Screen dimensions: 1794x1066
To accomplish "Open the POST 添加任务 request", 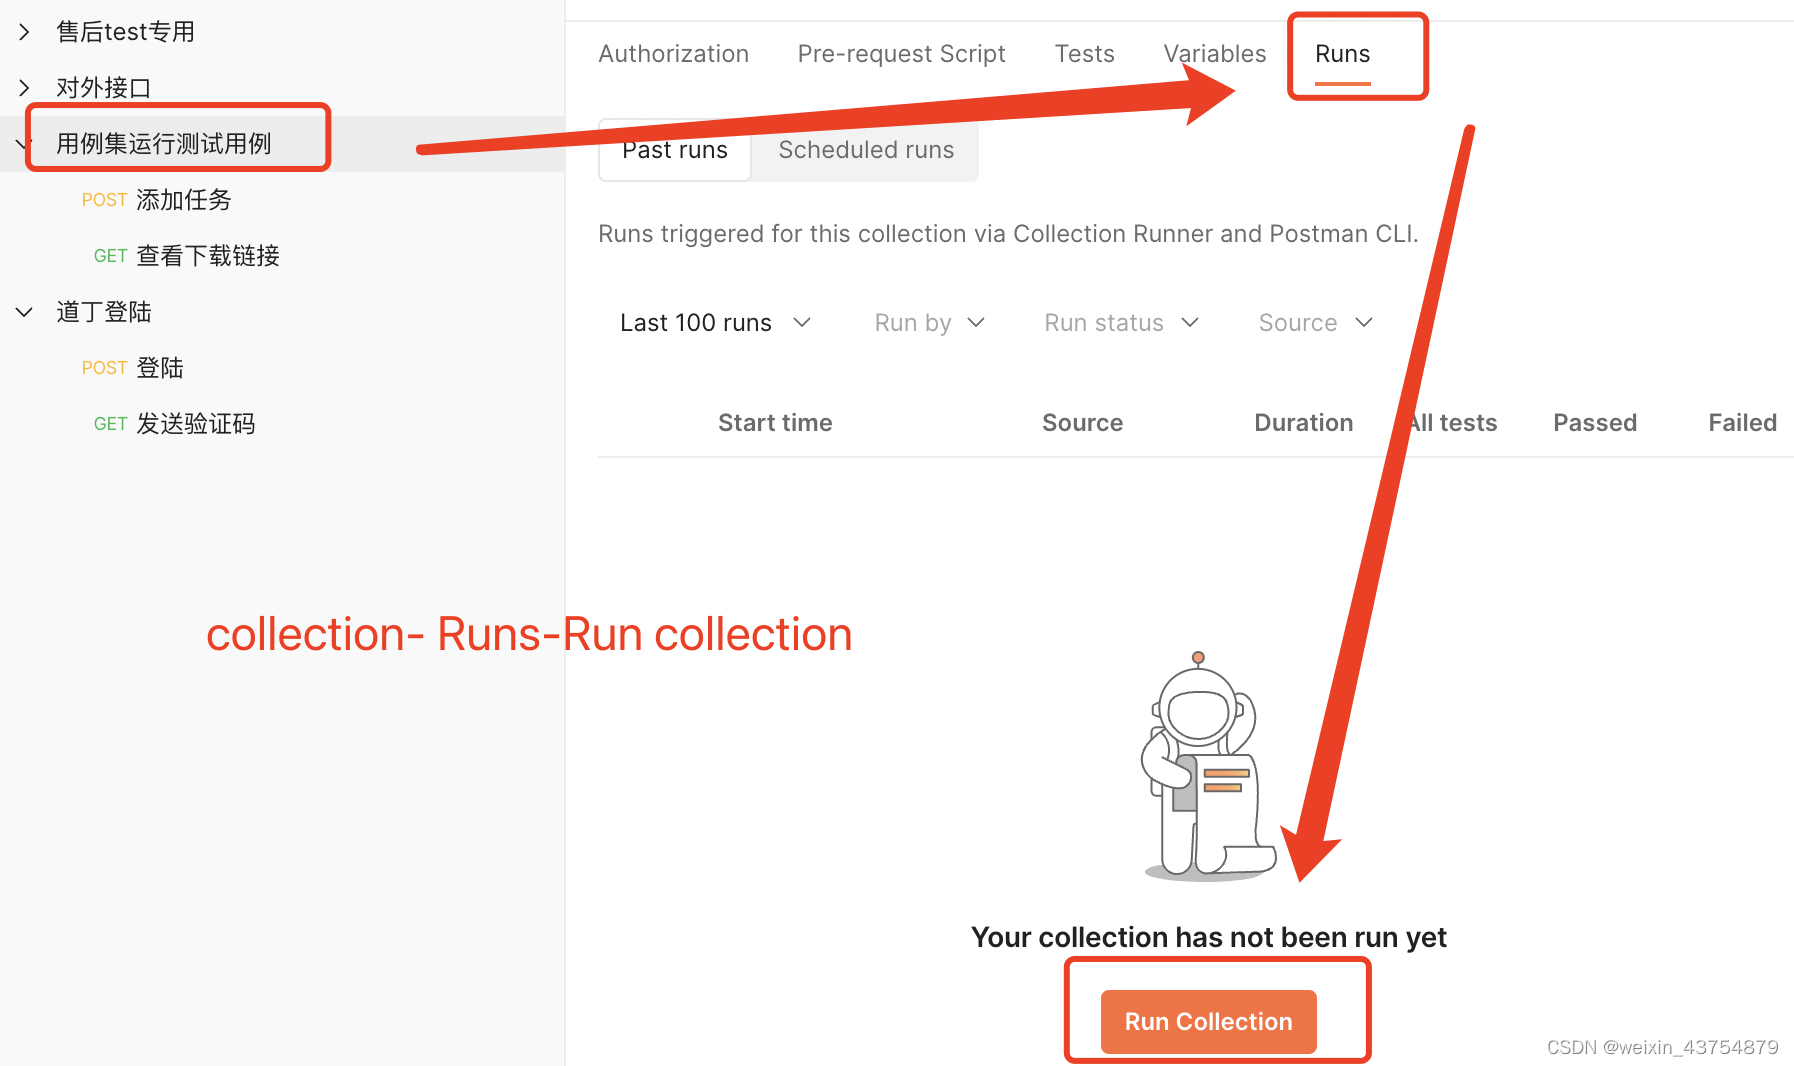I will pyautogui.click(x=157, y=200).
